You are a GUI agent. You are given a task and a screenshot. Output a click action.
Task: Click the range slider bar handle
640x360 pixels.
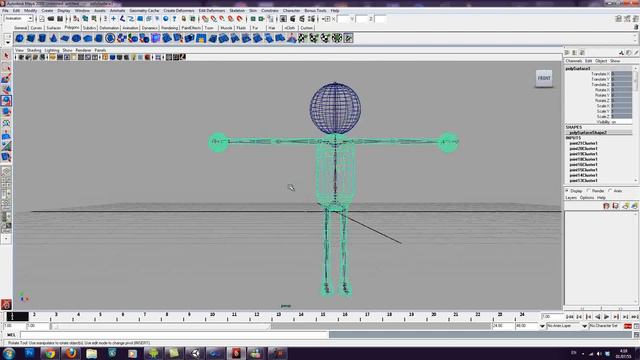pos(162,326)
